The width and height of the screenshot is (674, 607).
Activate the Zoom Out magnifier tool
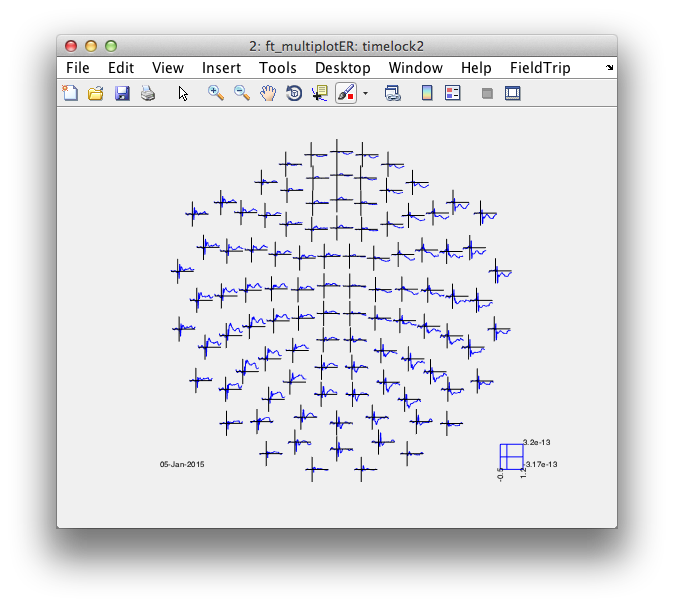tap(242, 93)
